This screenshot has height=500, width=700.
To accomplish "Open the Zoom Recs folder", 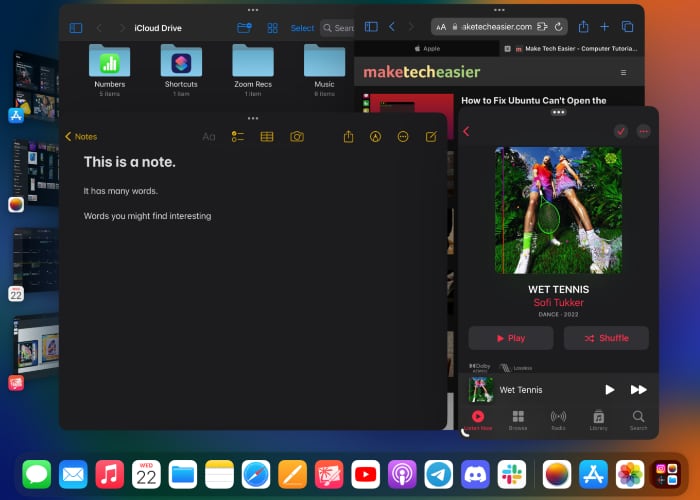I will pyautogui.click(x=253, y=70).
